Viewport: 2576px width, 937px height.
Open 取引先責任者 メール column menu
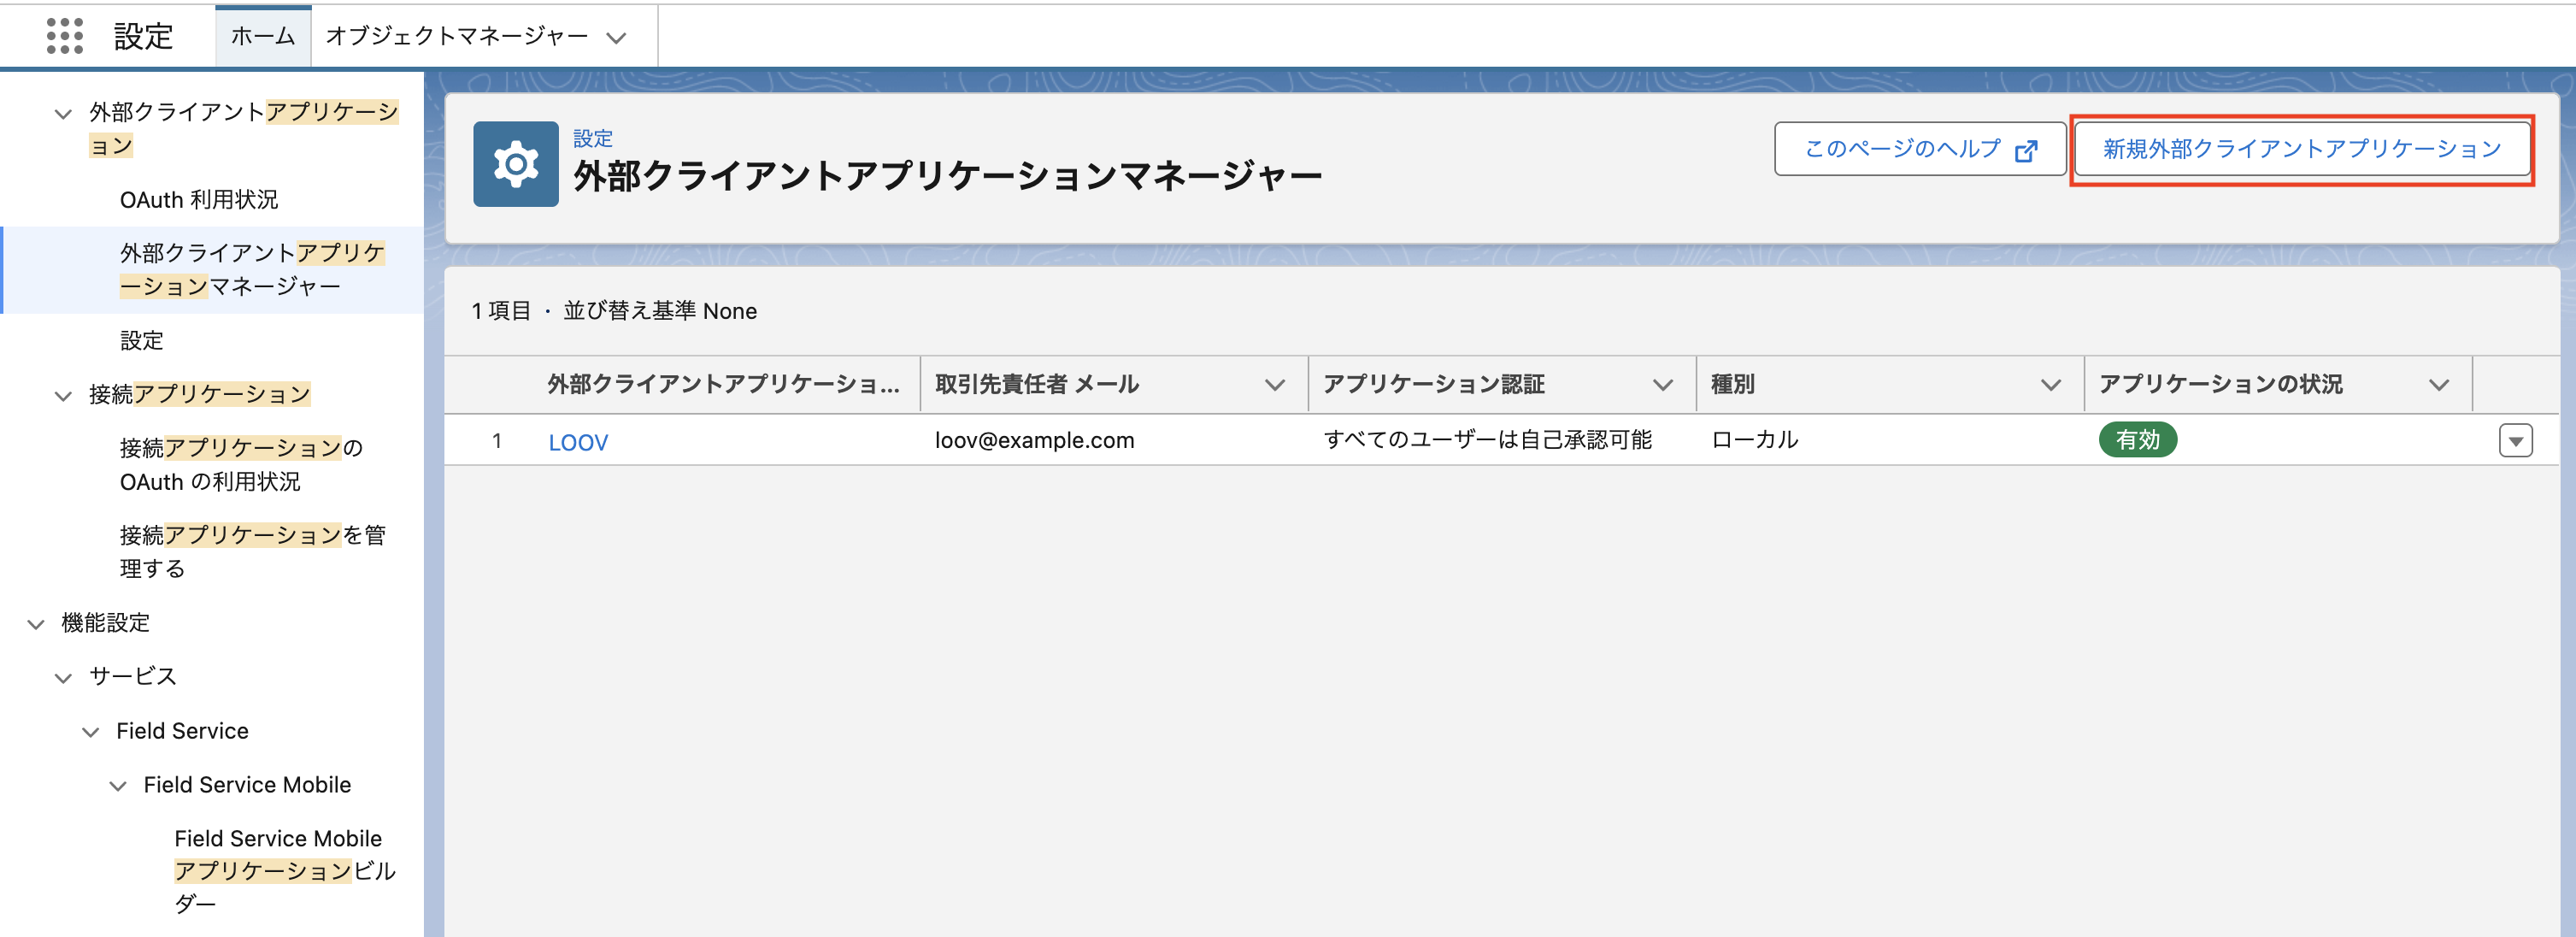[1274, 385]
